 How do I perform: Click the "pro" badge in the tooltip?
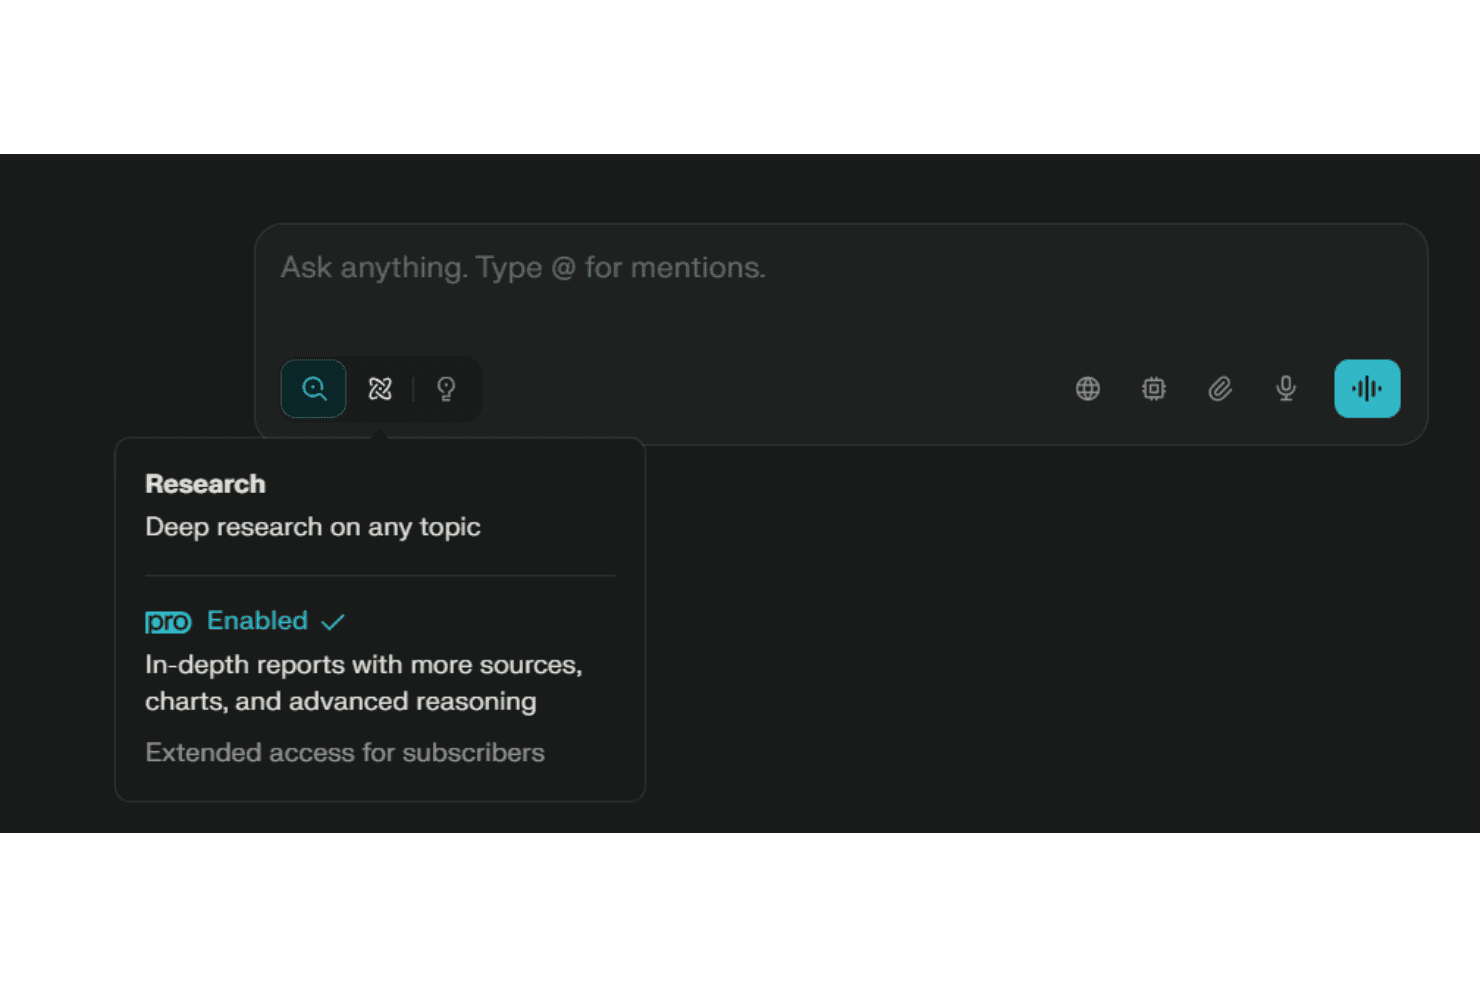[x=168, y=622]
